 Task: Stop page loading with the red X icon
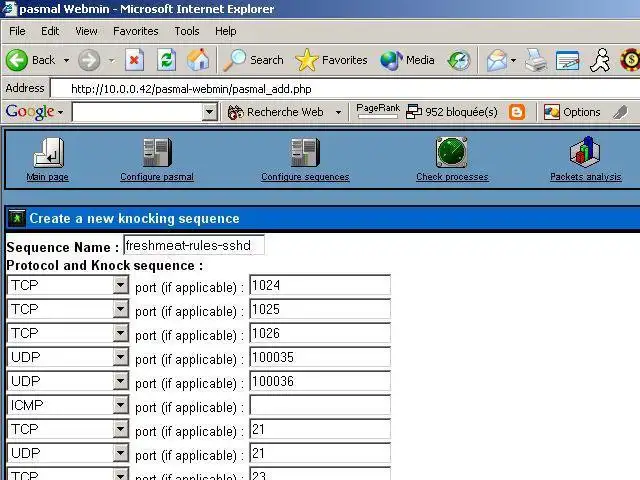point(134,60)
